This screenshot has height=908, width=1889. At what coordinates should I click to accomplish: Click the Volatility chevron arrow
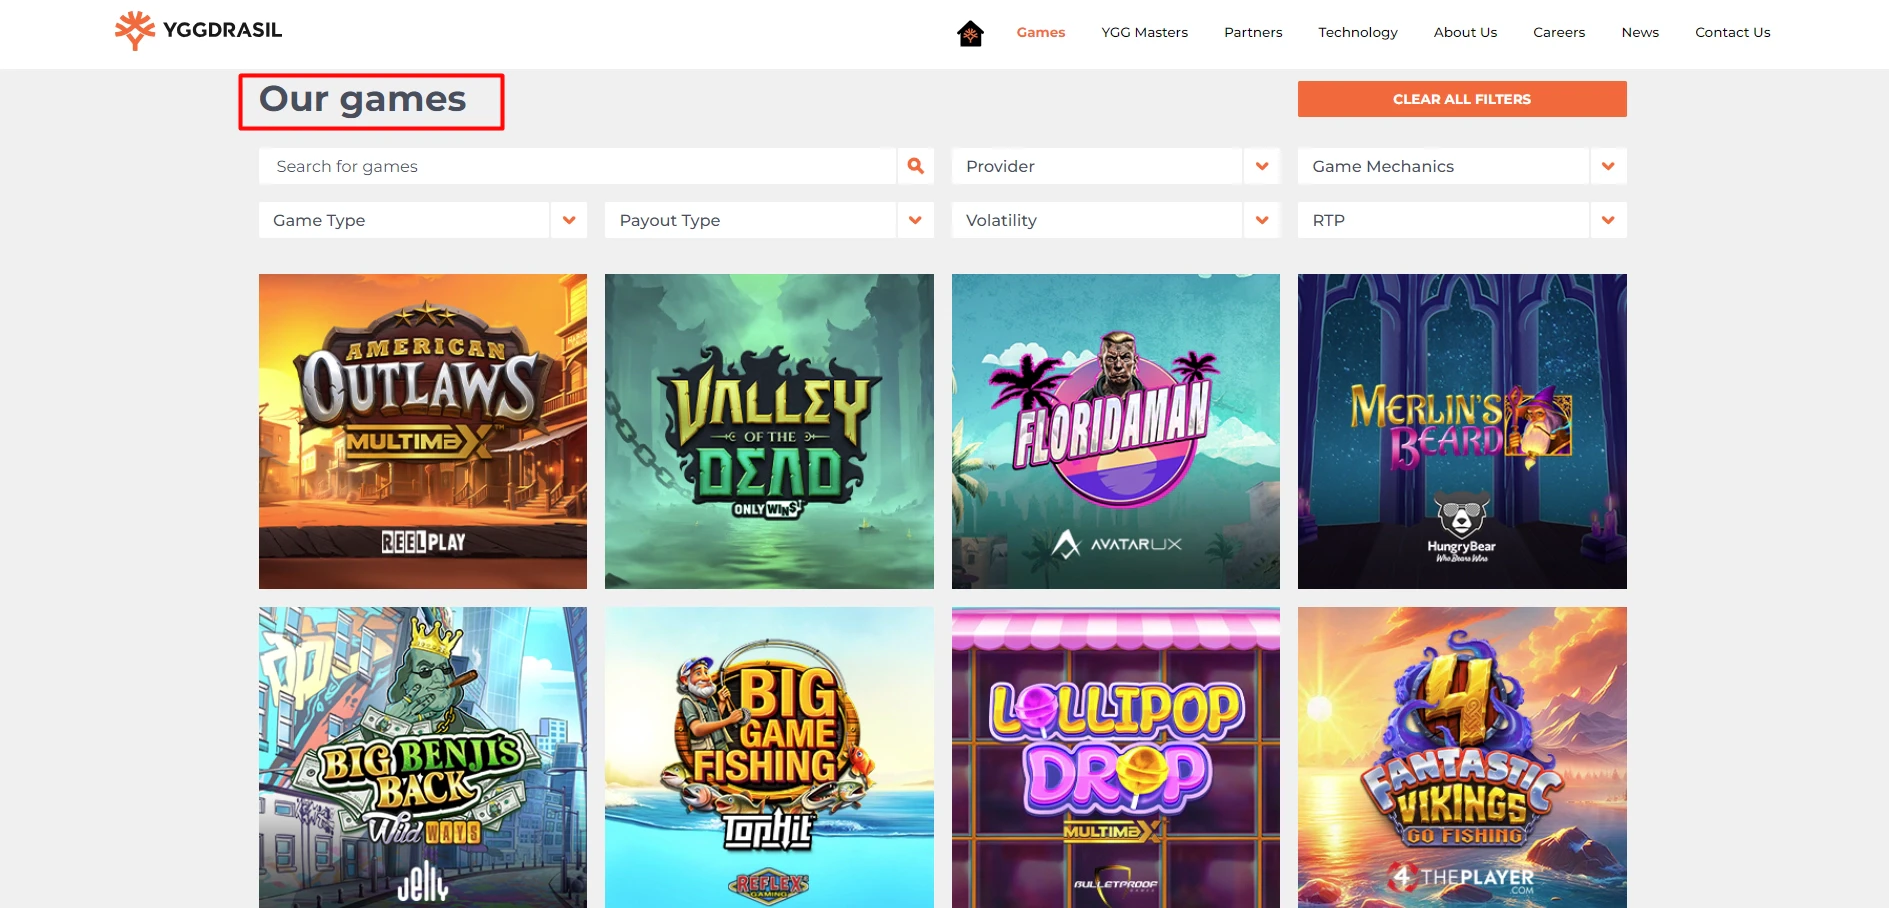click(1262, 220)
